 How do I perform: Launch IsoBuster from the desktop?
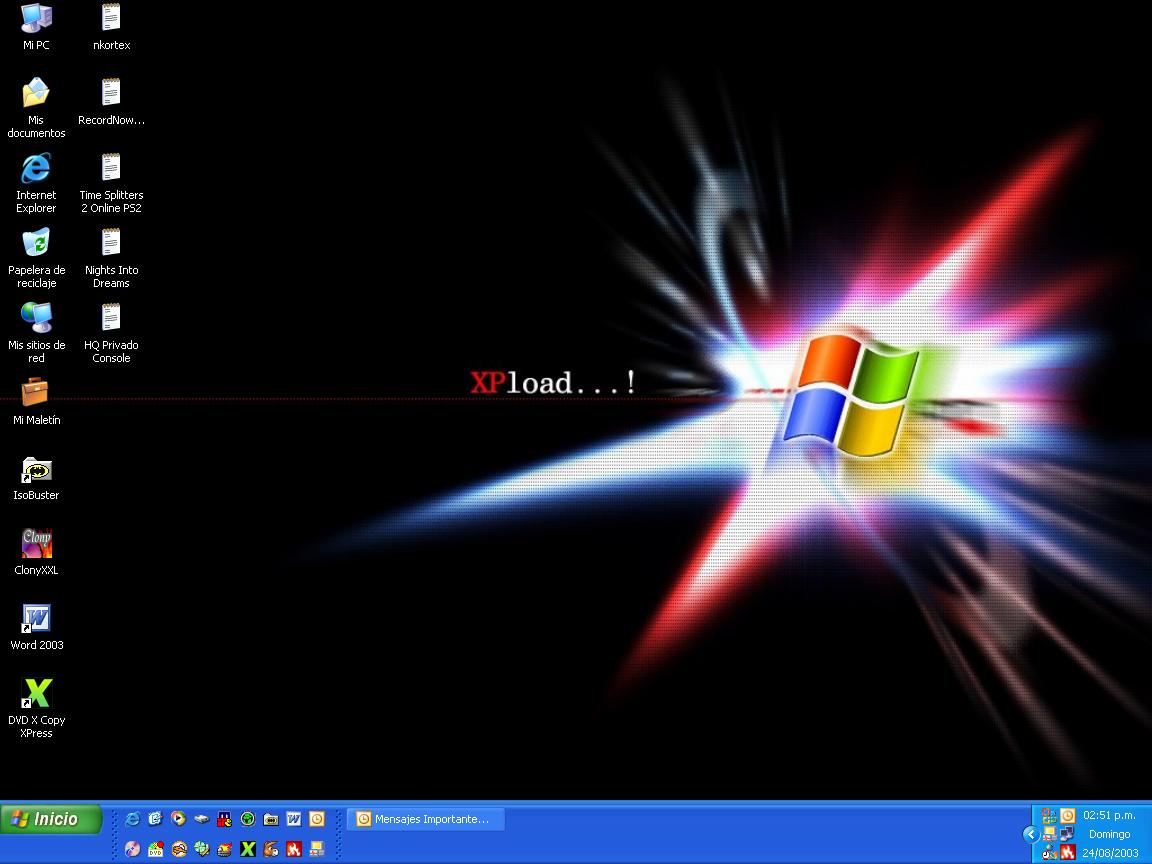[x=36, y=470]
